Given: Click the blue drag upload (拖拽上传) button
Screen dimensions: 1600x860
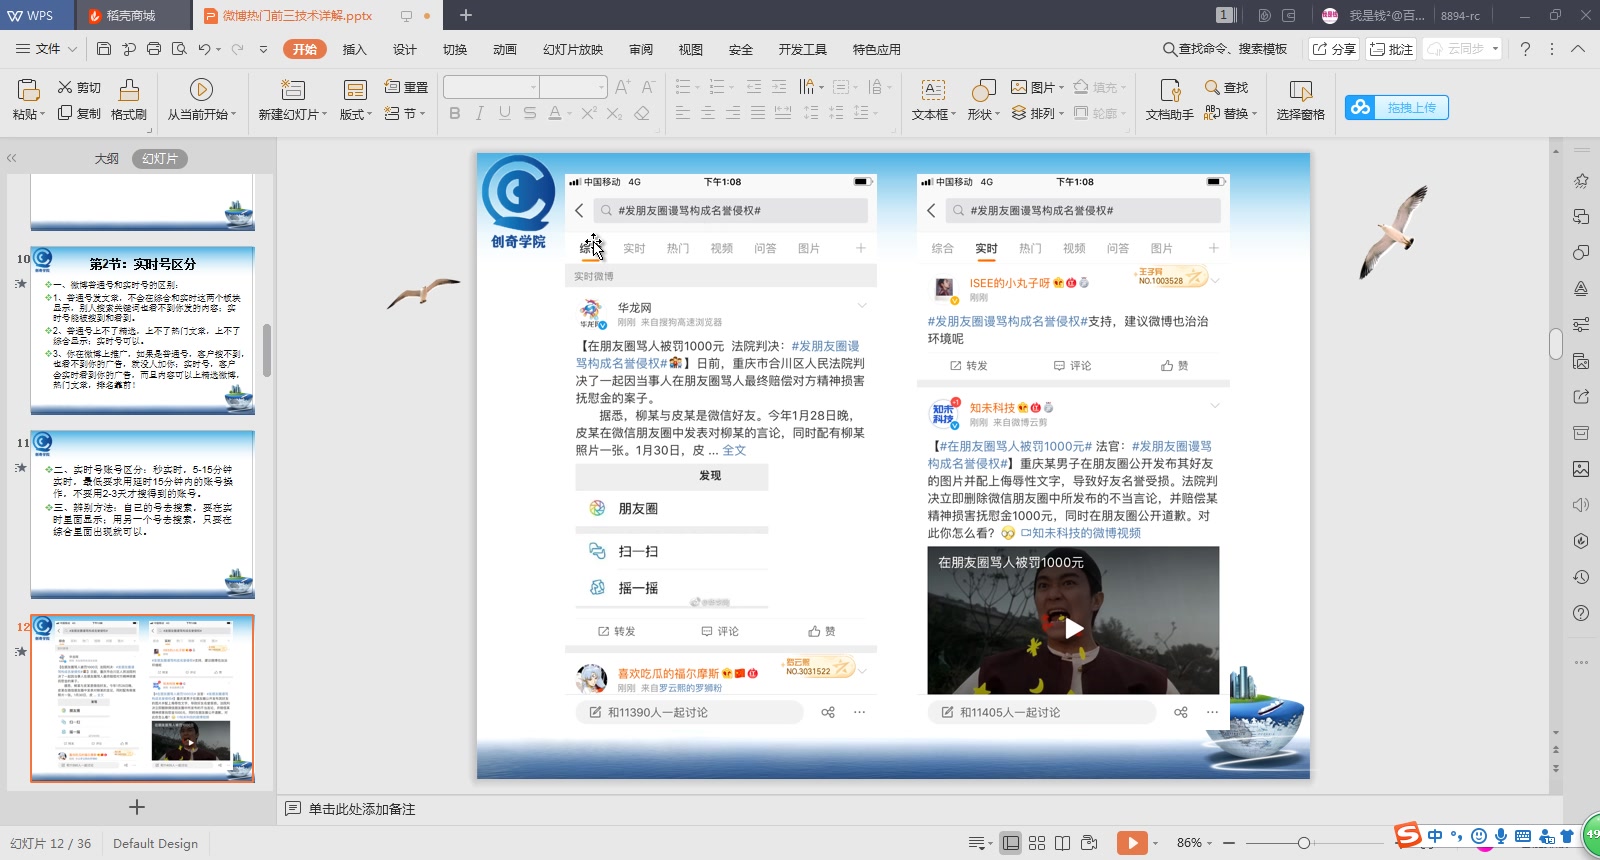Looking at the screenshot, I should click(1397, 107).
